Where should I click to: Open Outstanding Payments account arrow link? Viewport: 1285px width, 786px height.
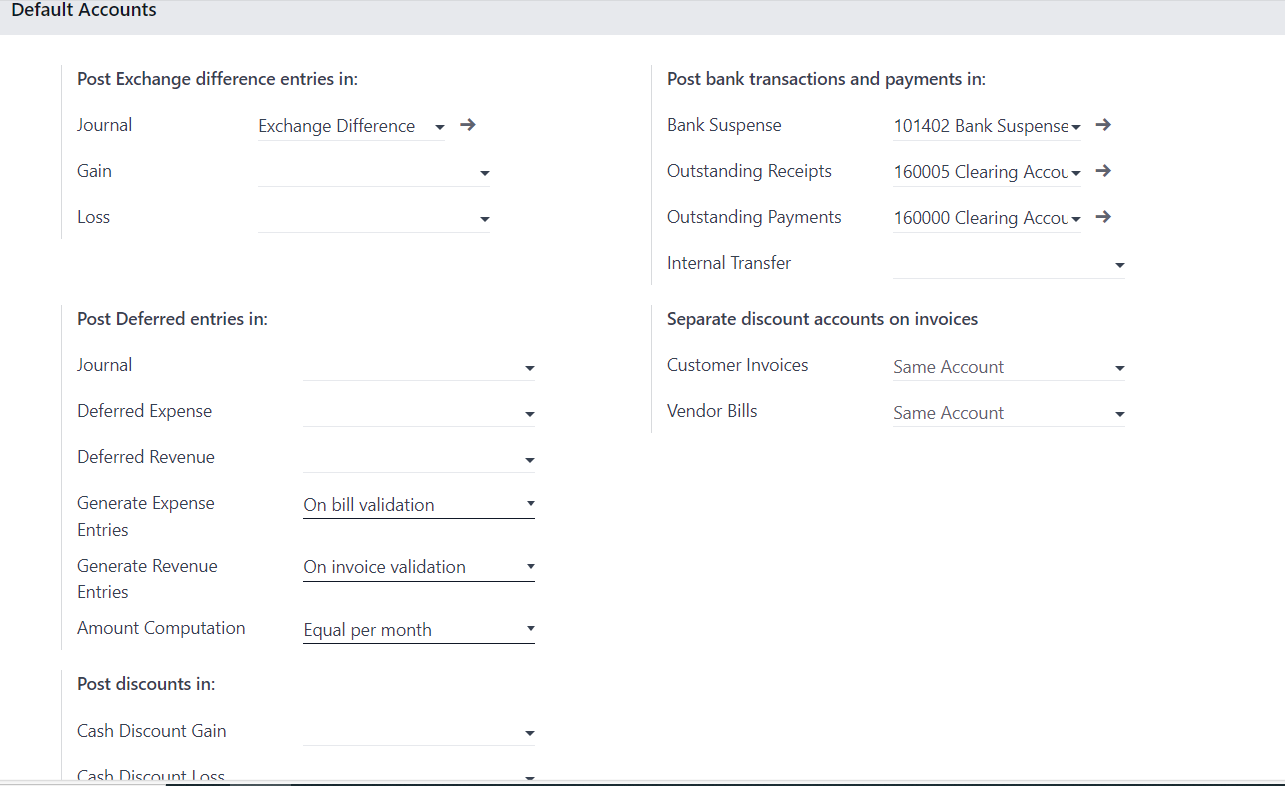pos(1103,217)
